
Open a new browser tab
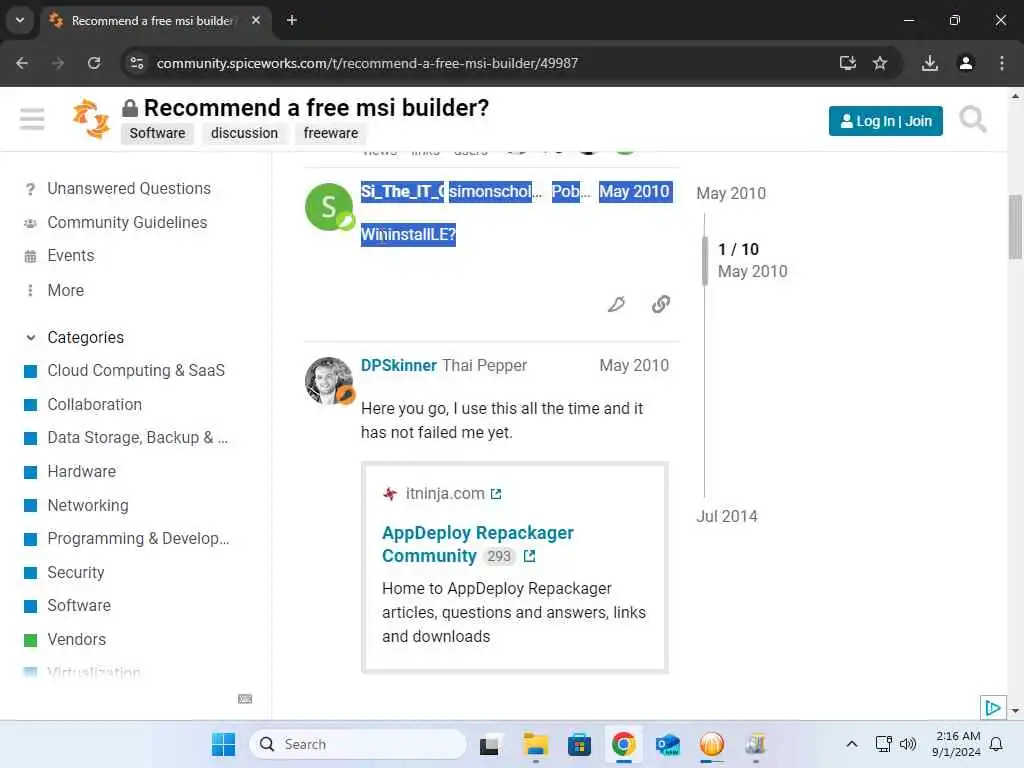click(292, 20)
